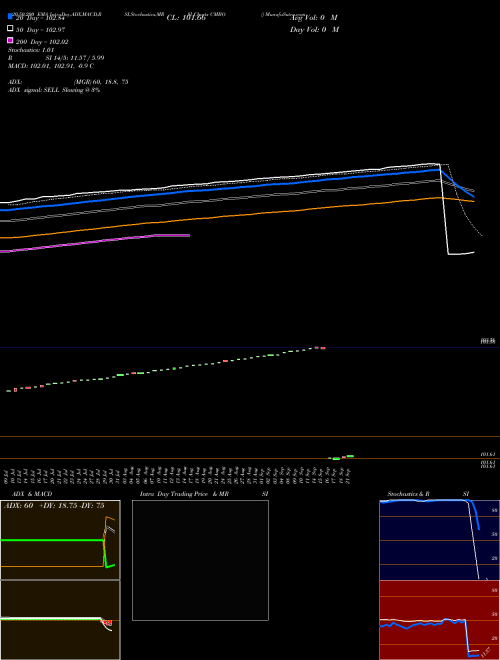
Task: Click the ADX indicator thumbnail chart
Action: [60, 540]
